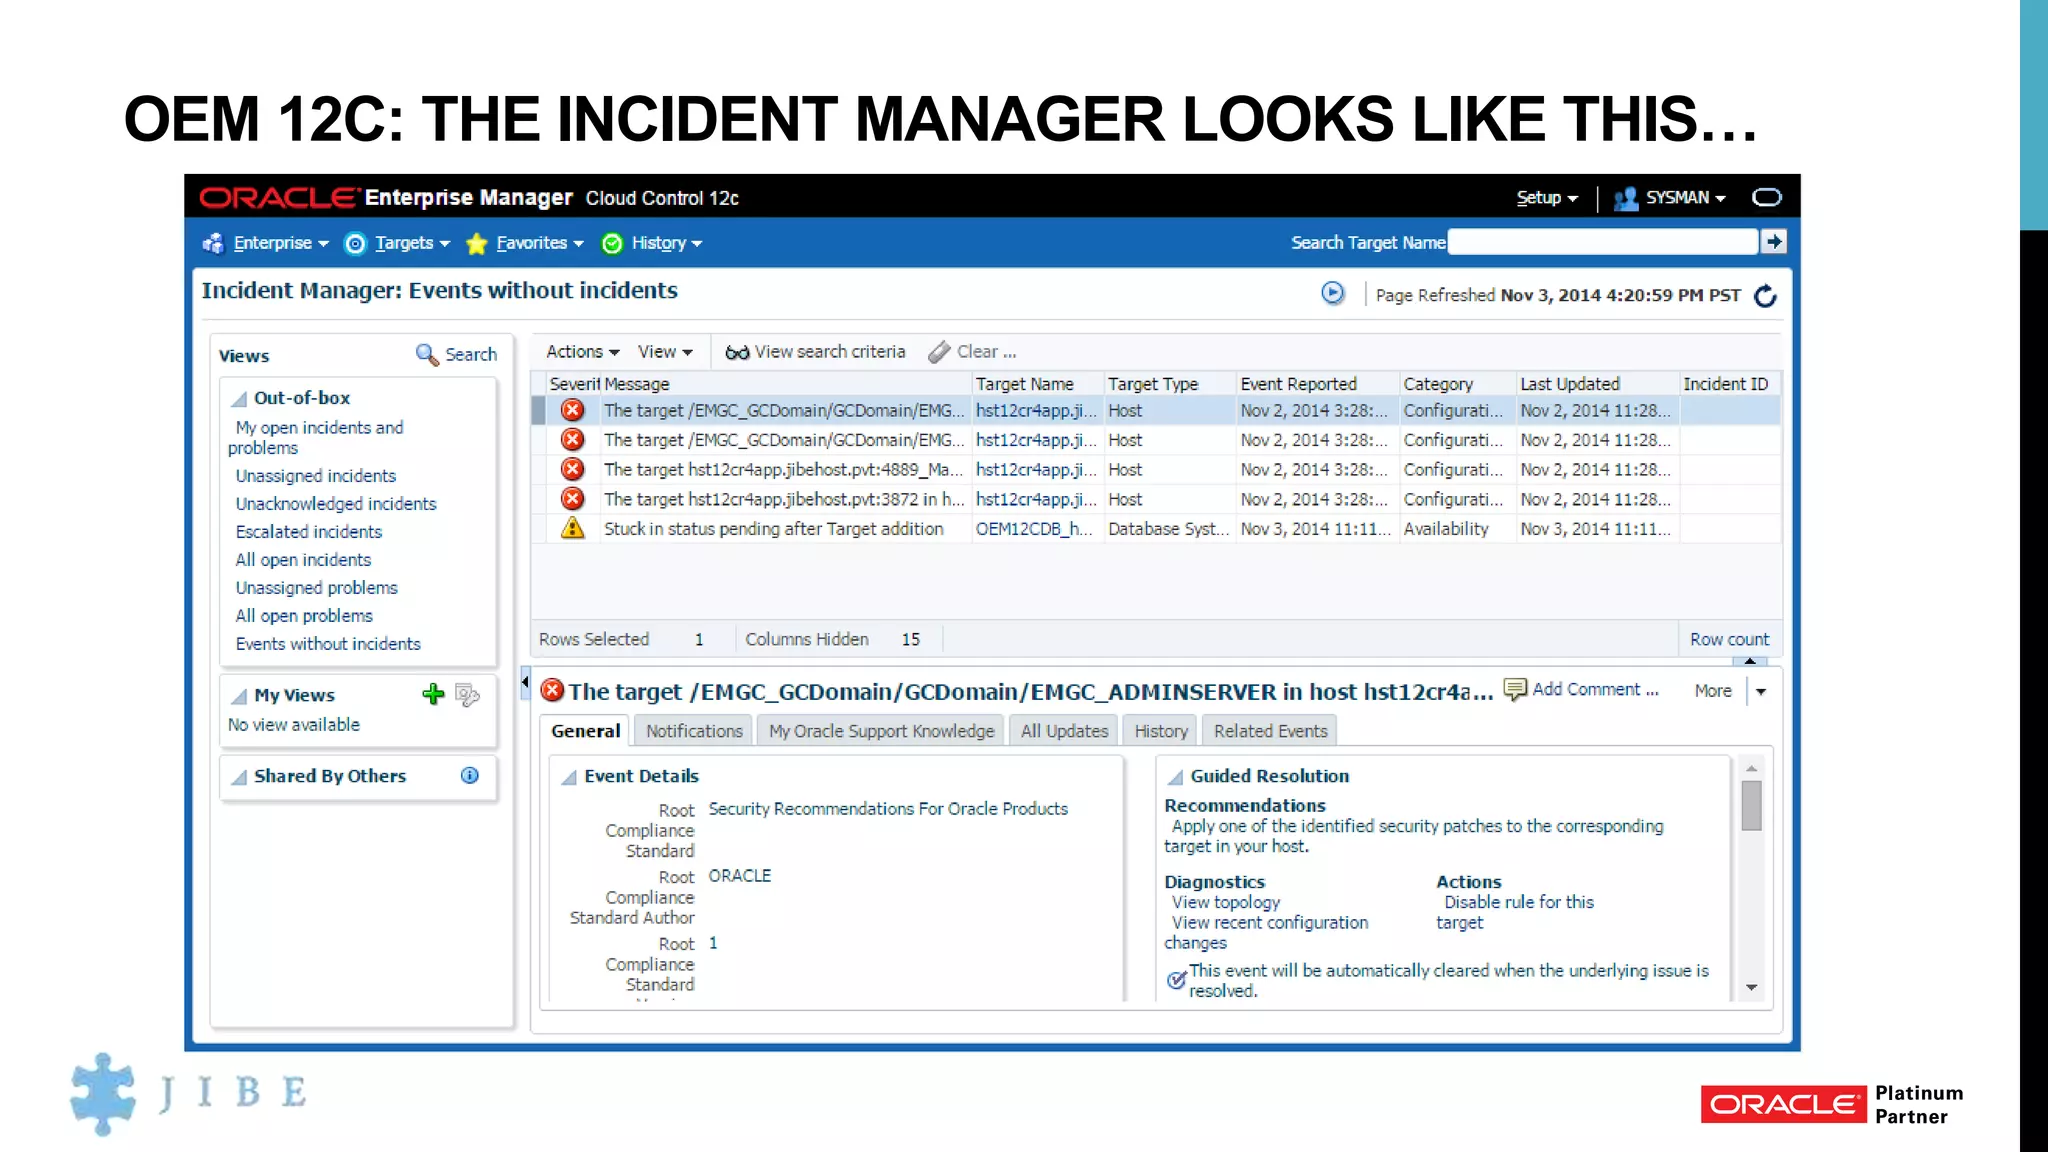Open the SYSMAN user dropdown

point(1685,198)
